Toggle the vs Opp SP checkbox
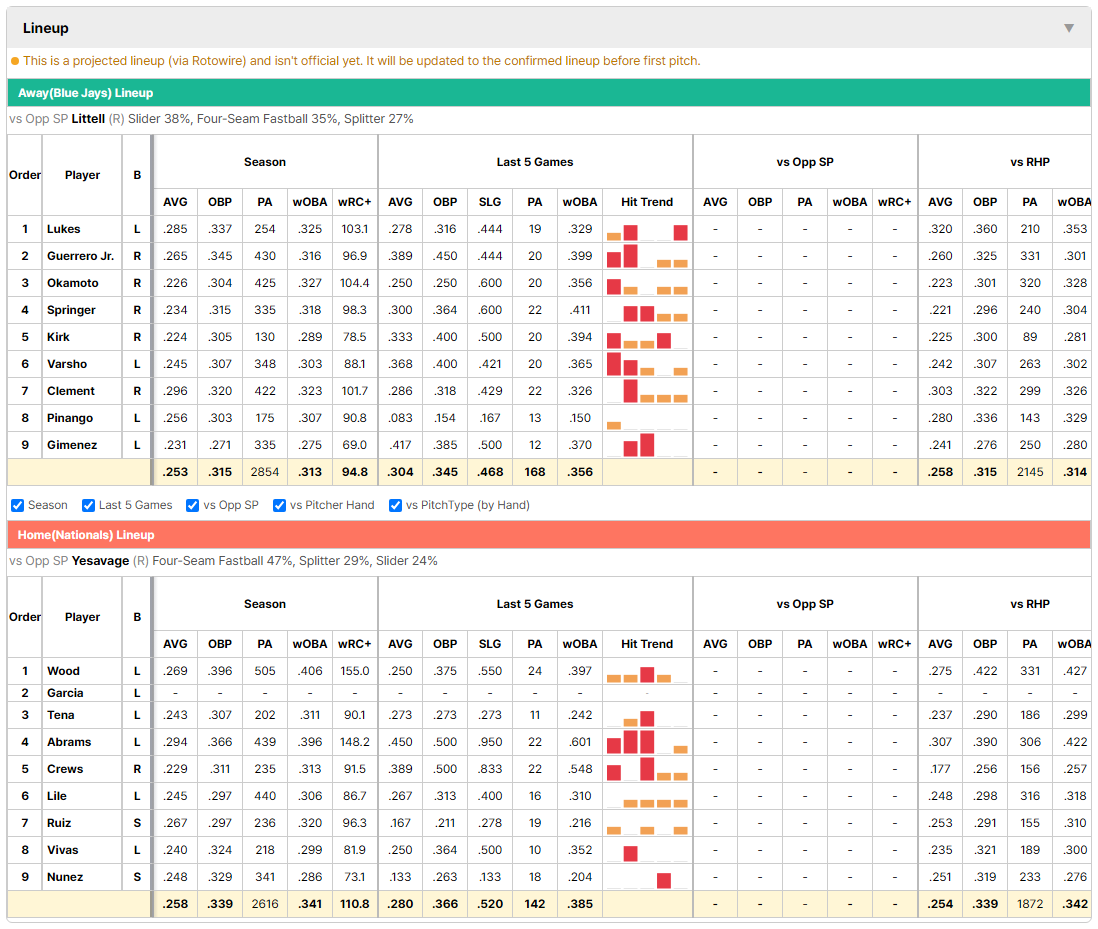 pyautogui.click(x=193, y=505)
